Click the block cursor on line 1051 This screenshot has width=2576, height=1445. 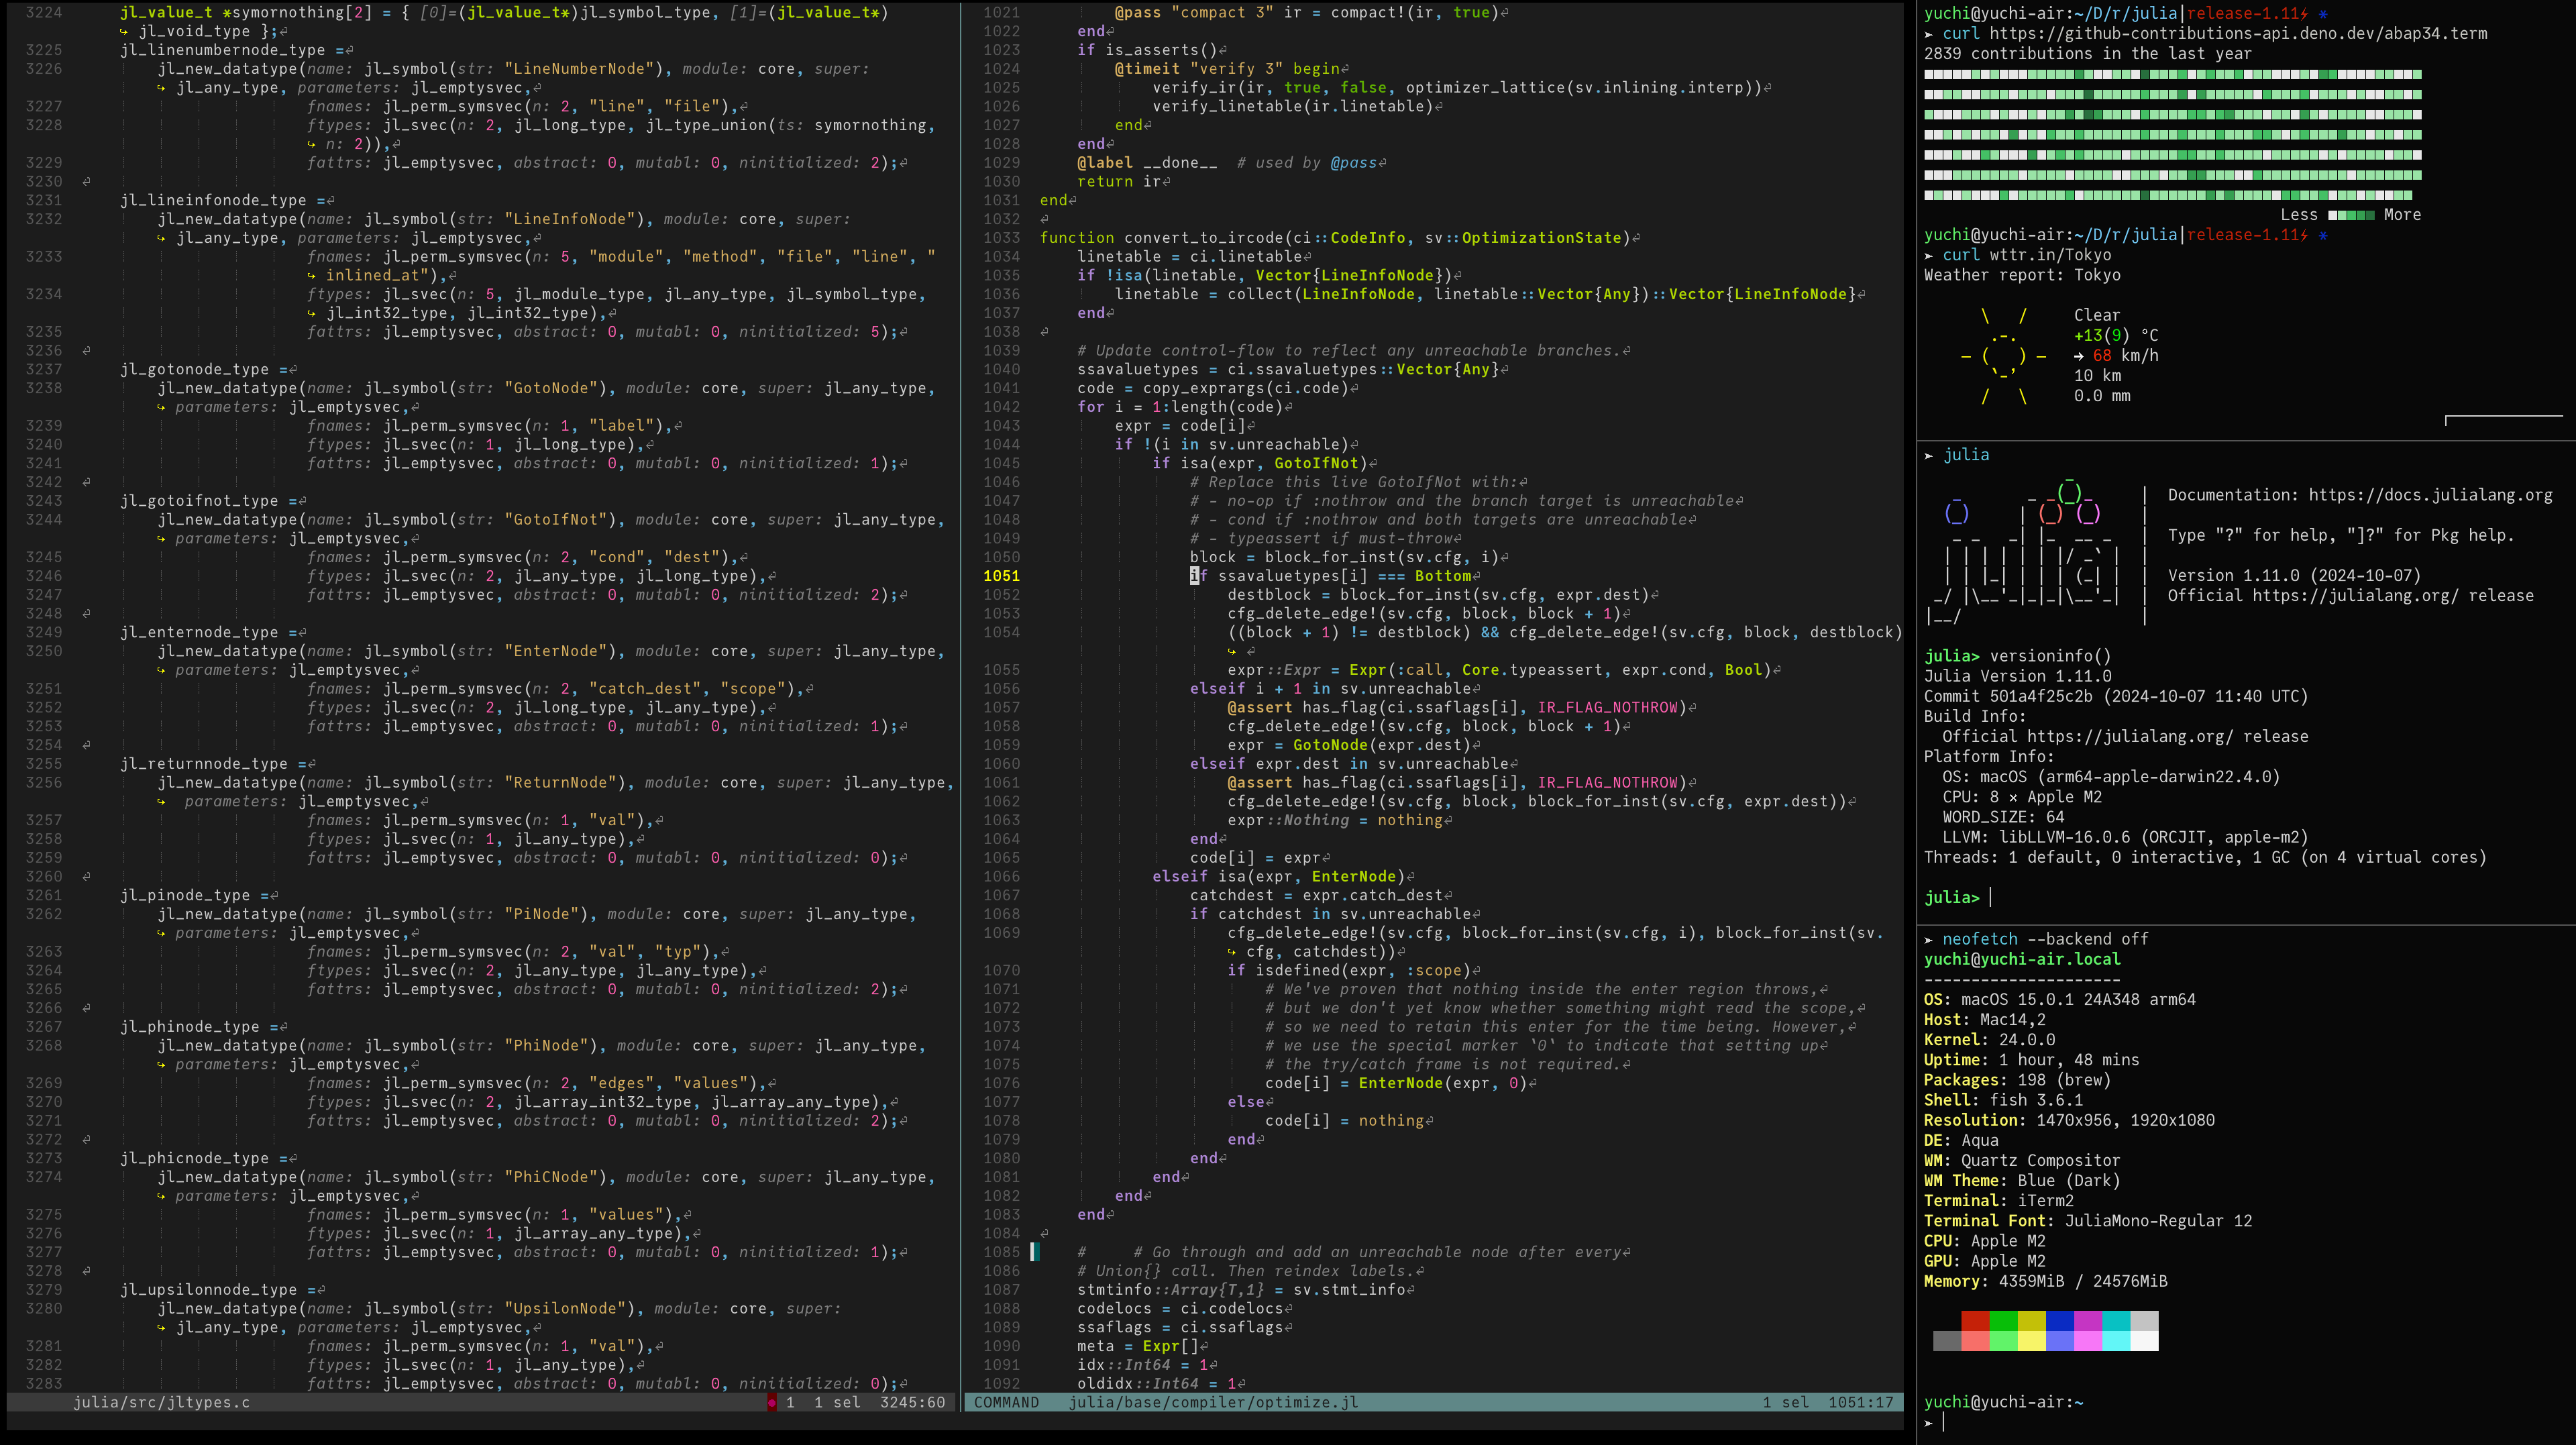click(x=1194, y=575)
